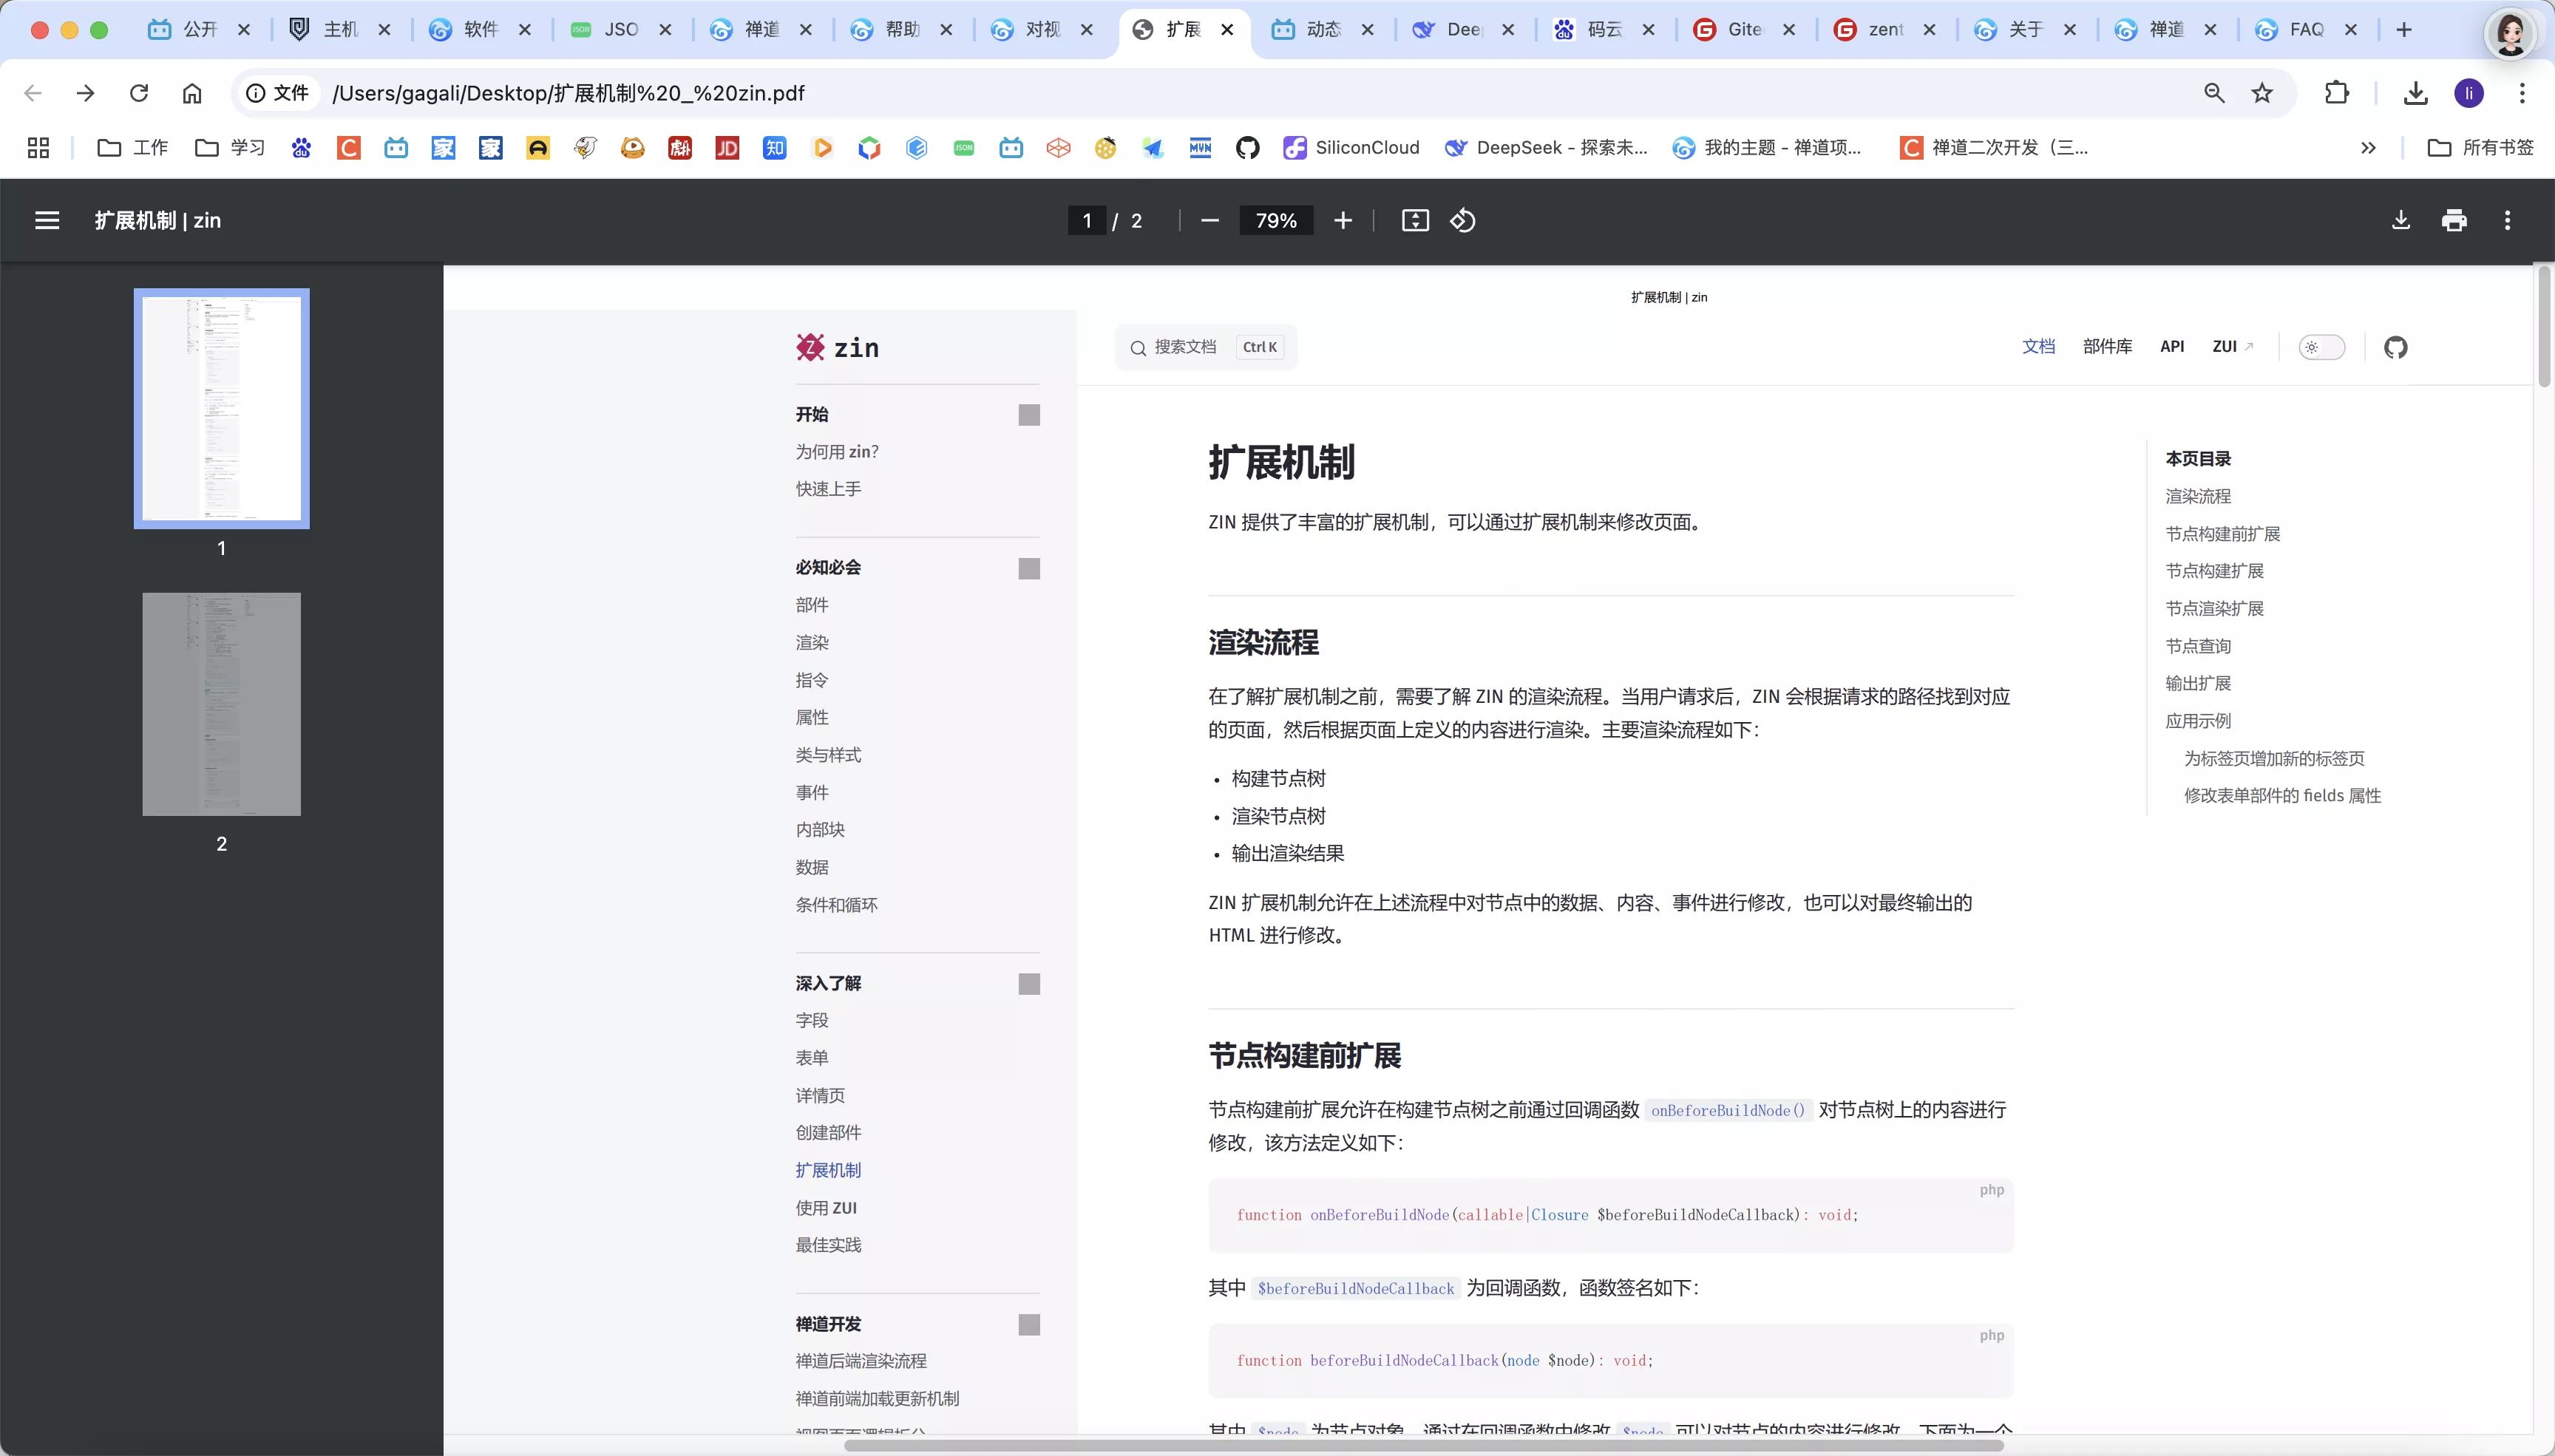The height and width of the screenshot is (1456, 2555).
Task: Open browser downloads tray
Action: click(2416, 93)
